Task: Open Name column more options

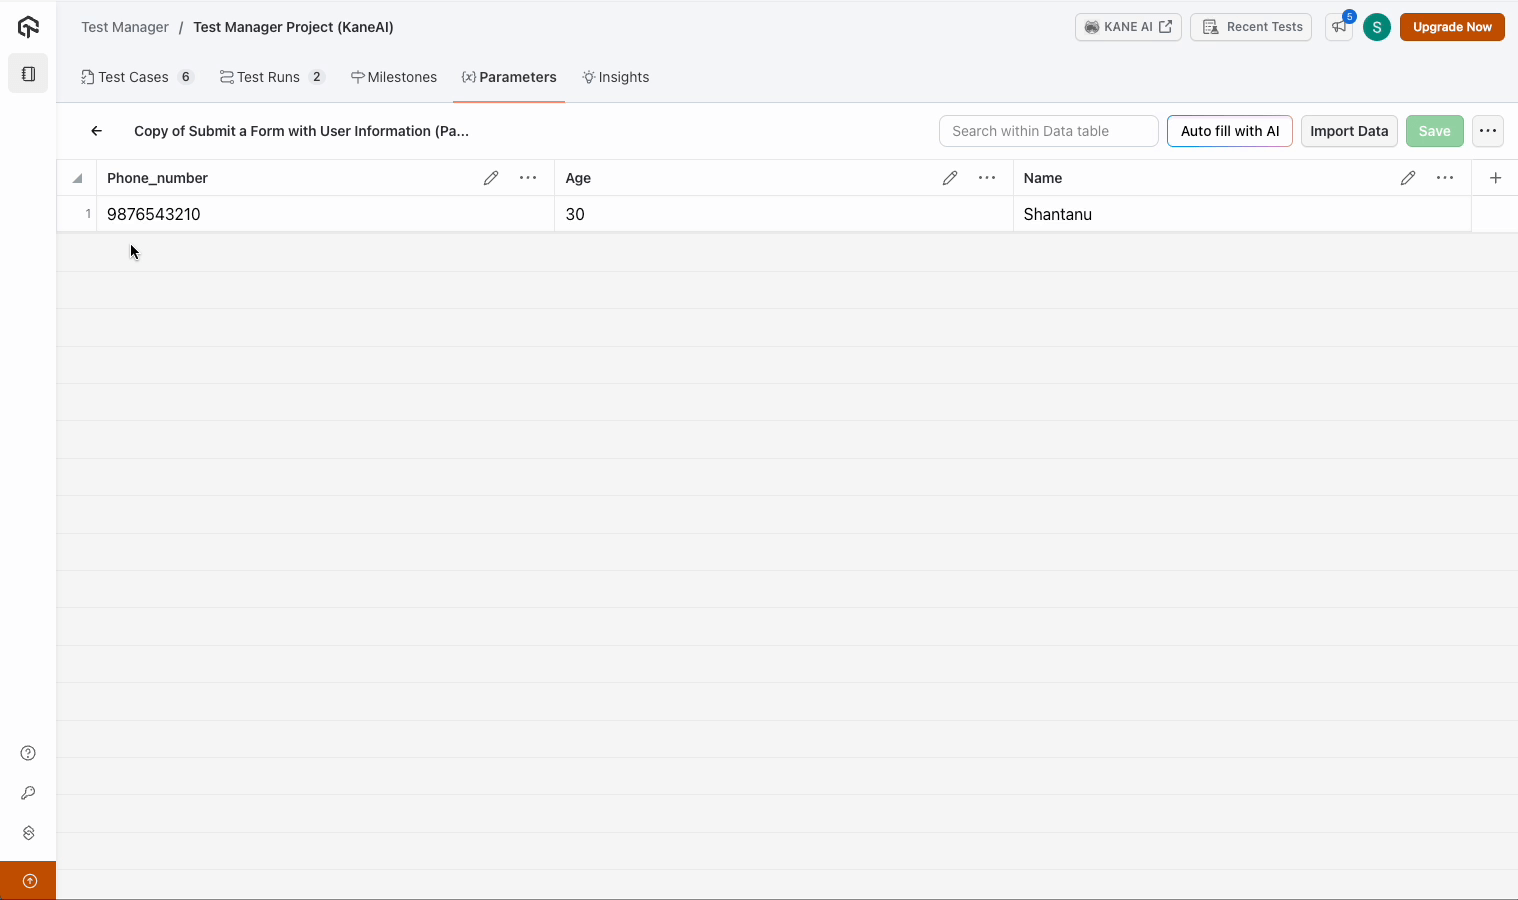Action: coord(1445,178)
